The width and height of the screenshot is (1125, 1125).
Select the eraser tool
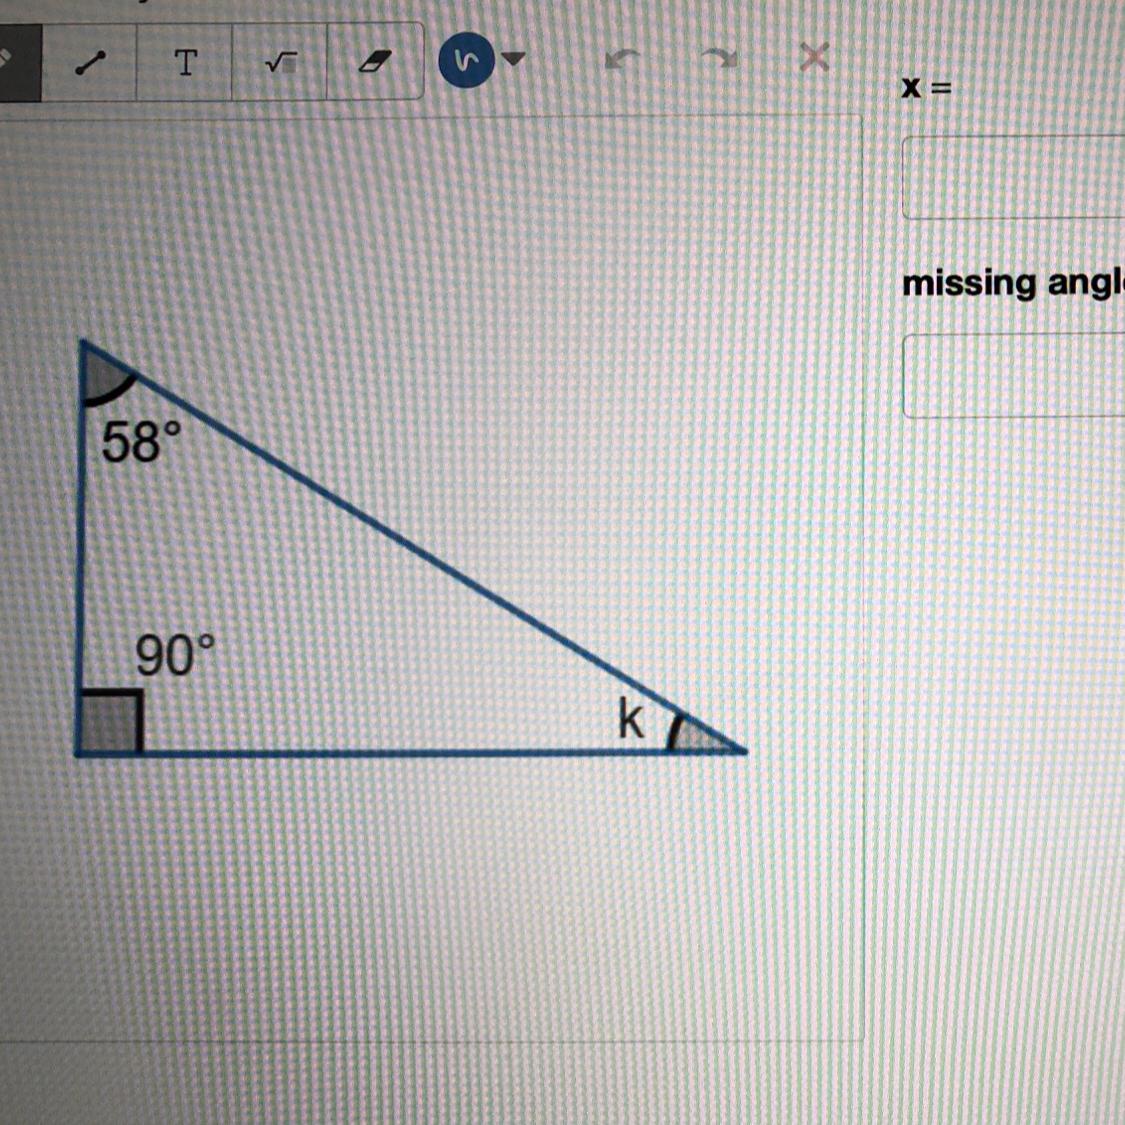(375, 63)
